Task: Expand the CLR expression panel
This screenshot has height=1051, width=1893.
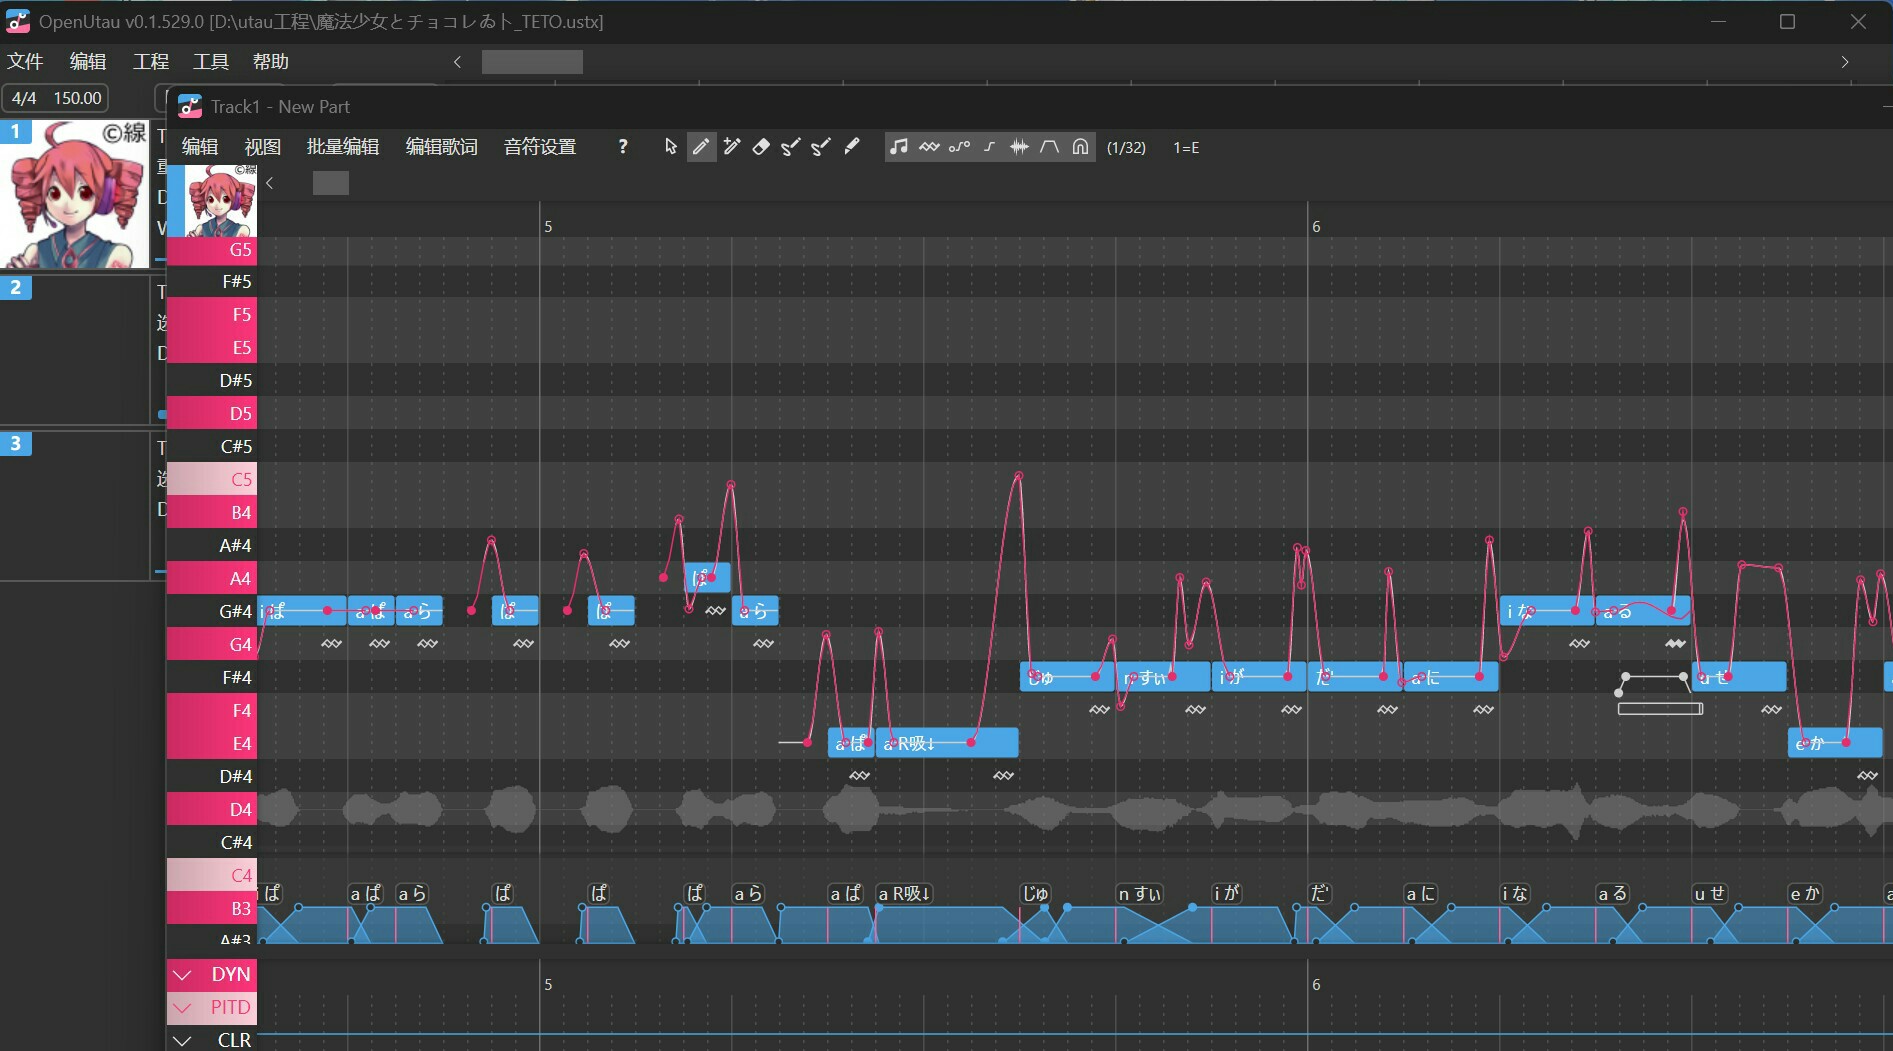Action: click(182, 1040)
